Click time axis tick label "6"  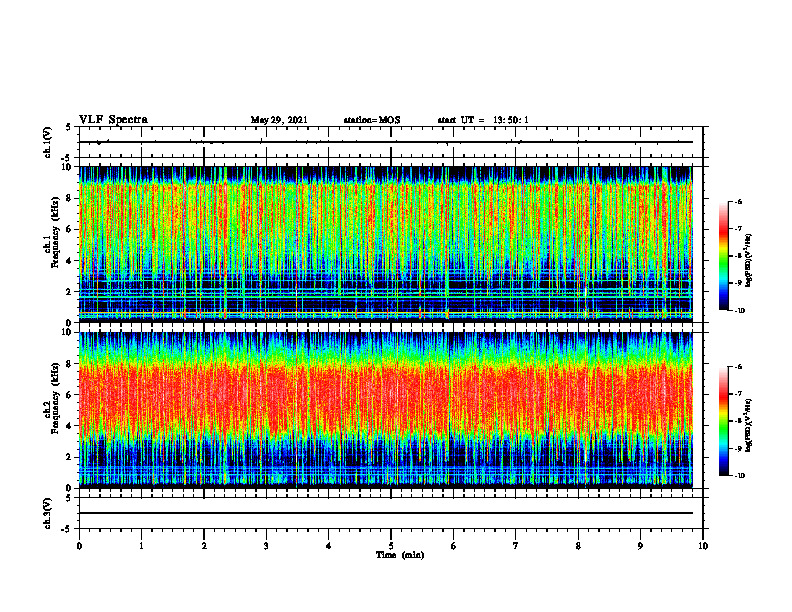[x=453, y=546]
